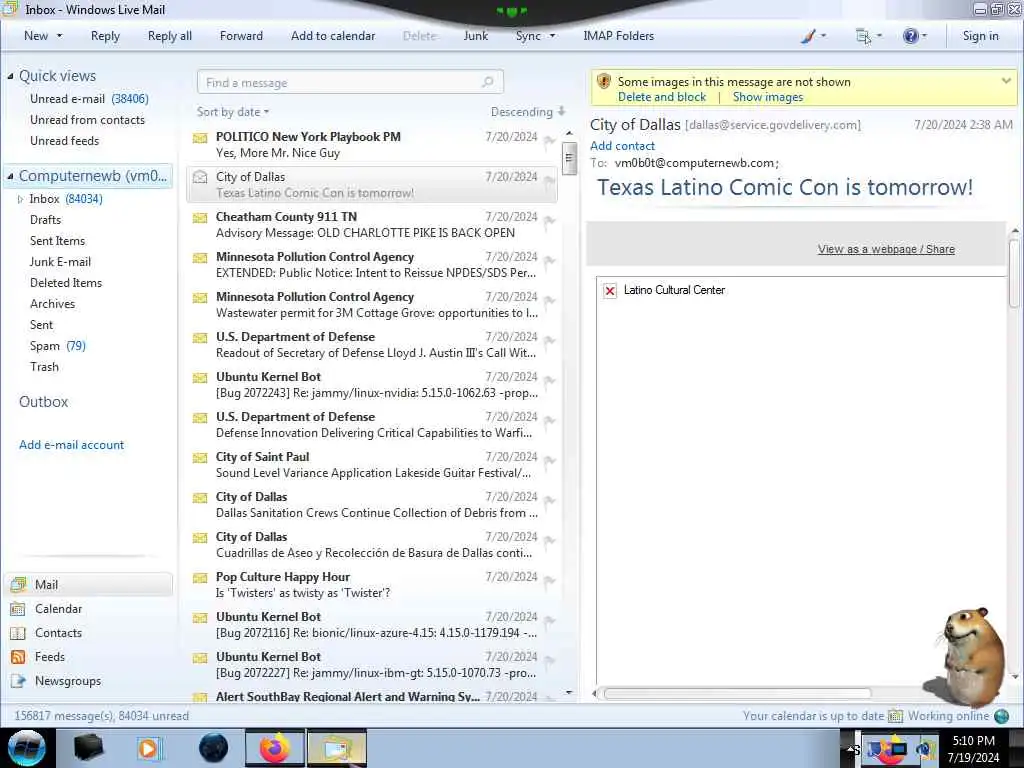
Task: Flag the Cheatham County 911 TN message
Action: coord(549,220)
